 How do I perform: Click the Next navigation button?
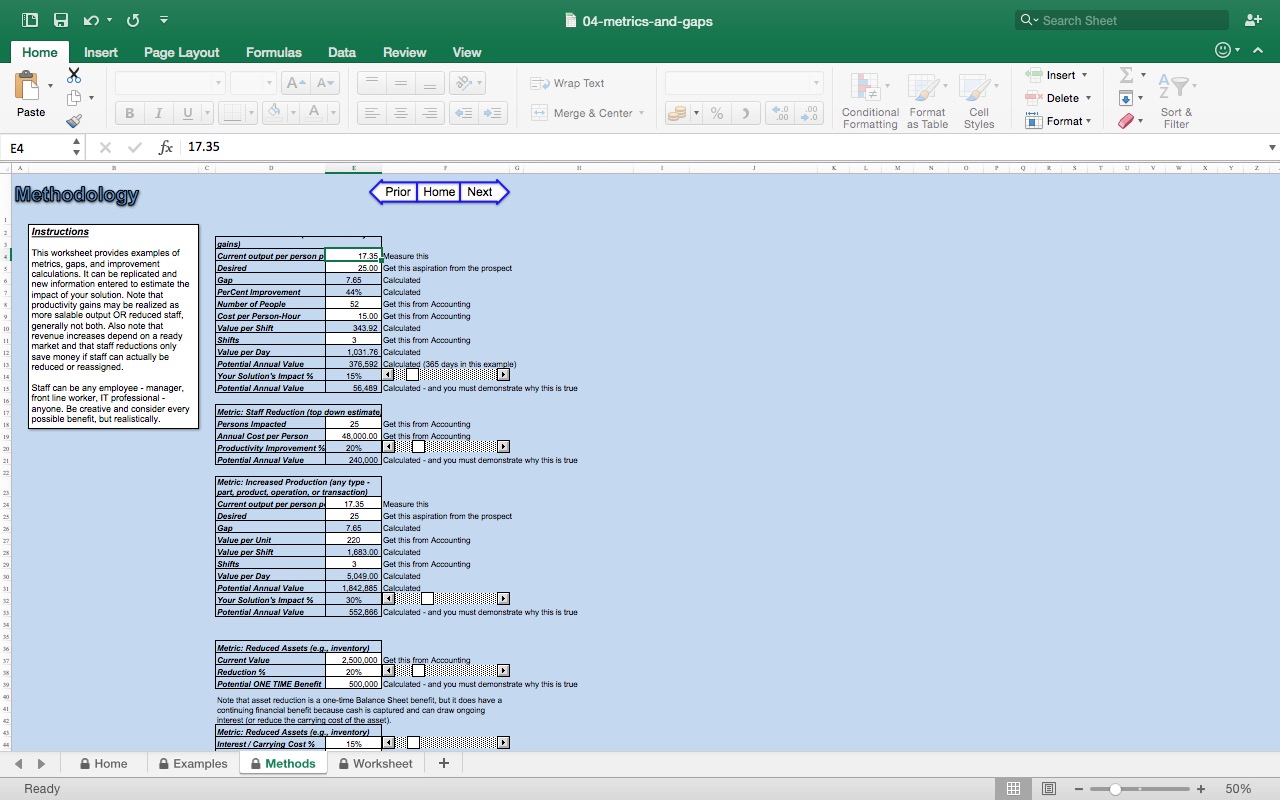[480, 191]
